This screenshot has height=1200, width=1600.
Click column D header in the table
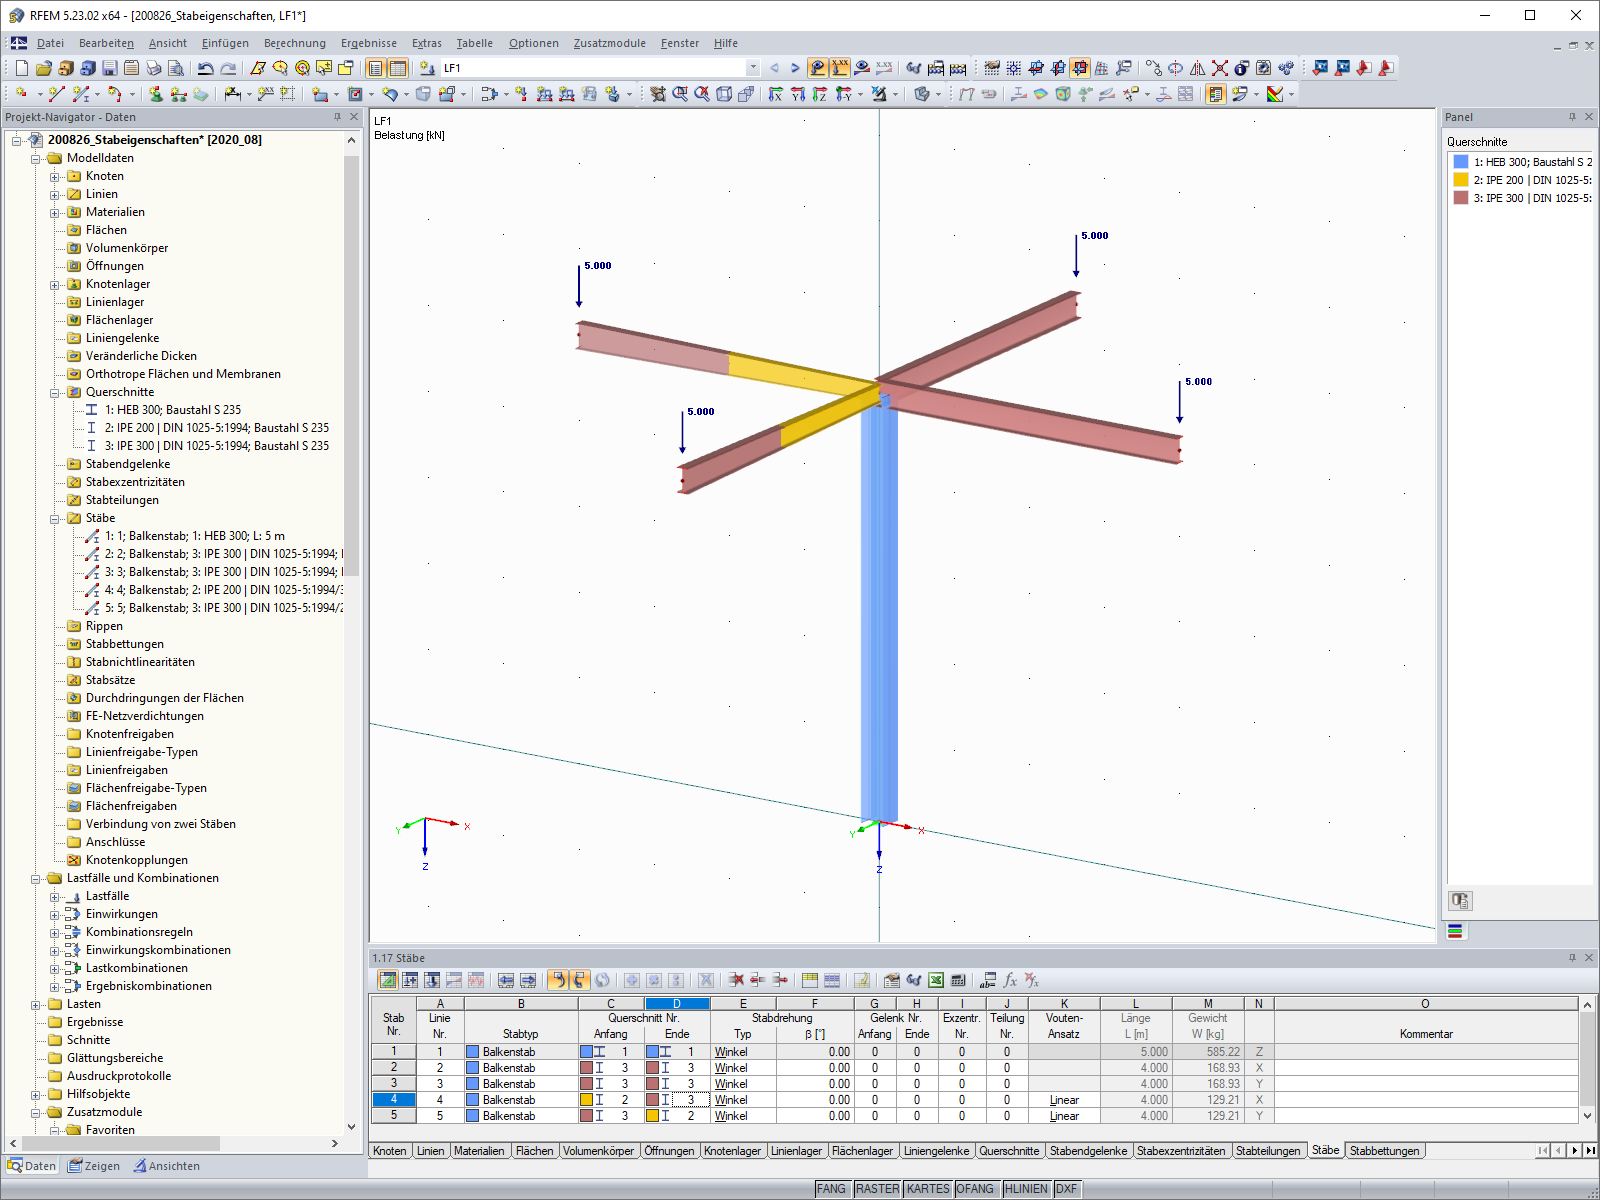(x=677, y=1004)
